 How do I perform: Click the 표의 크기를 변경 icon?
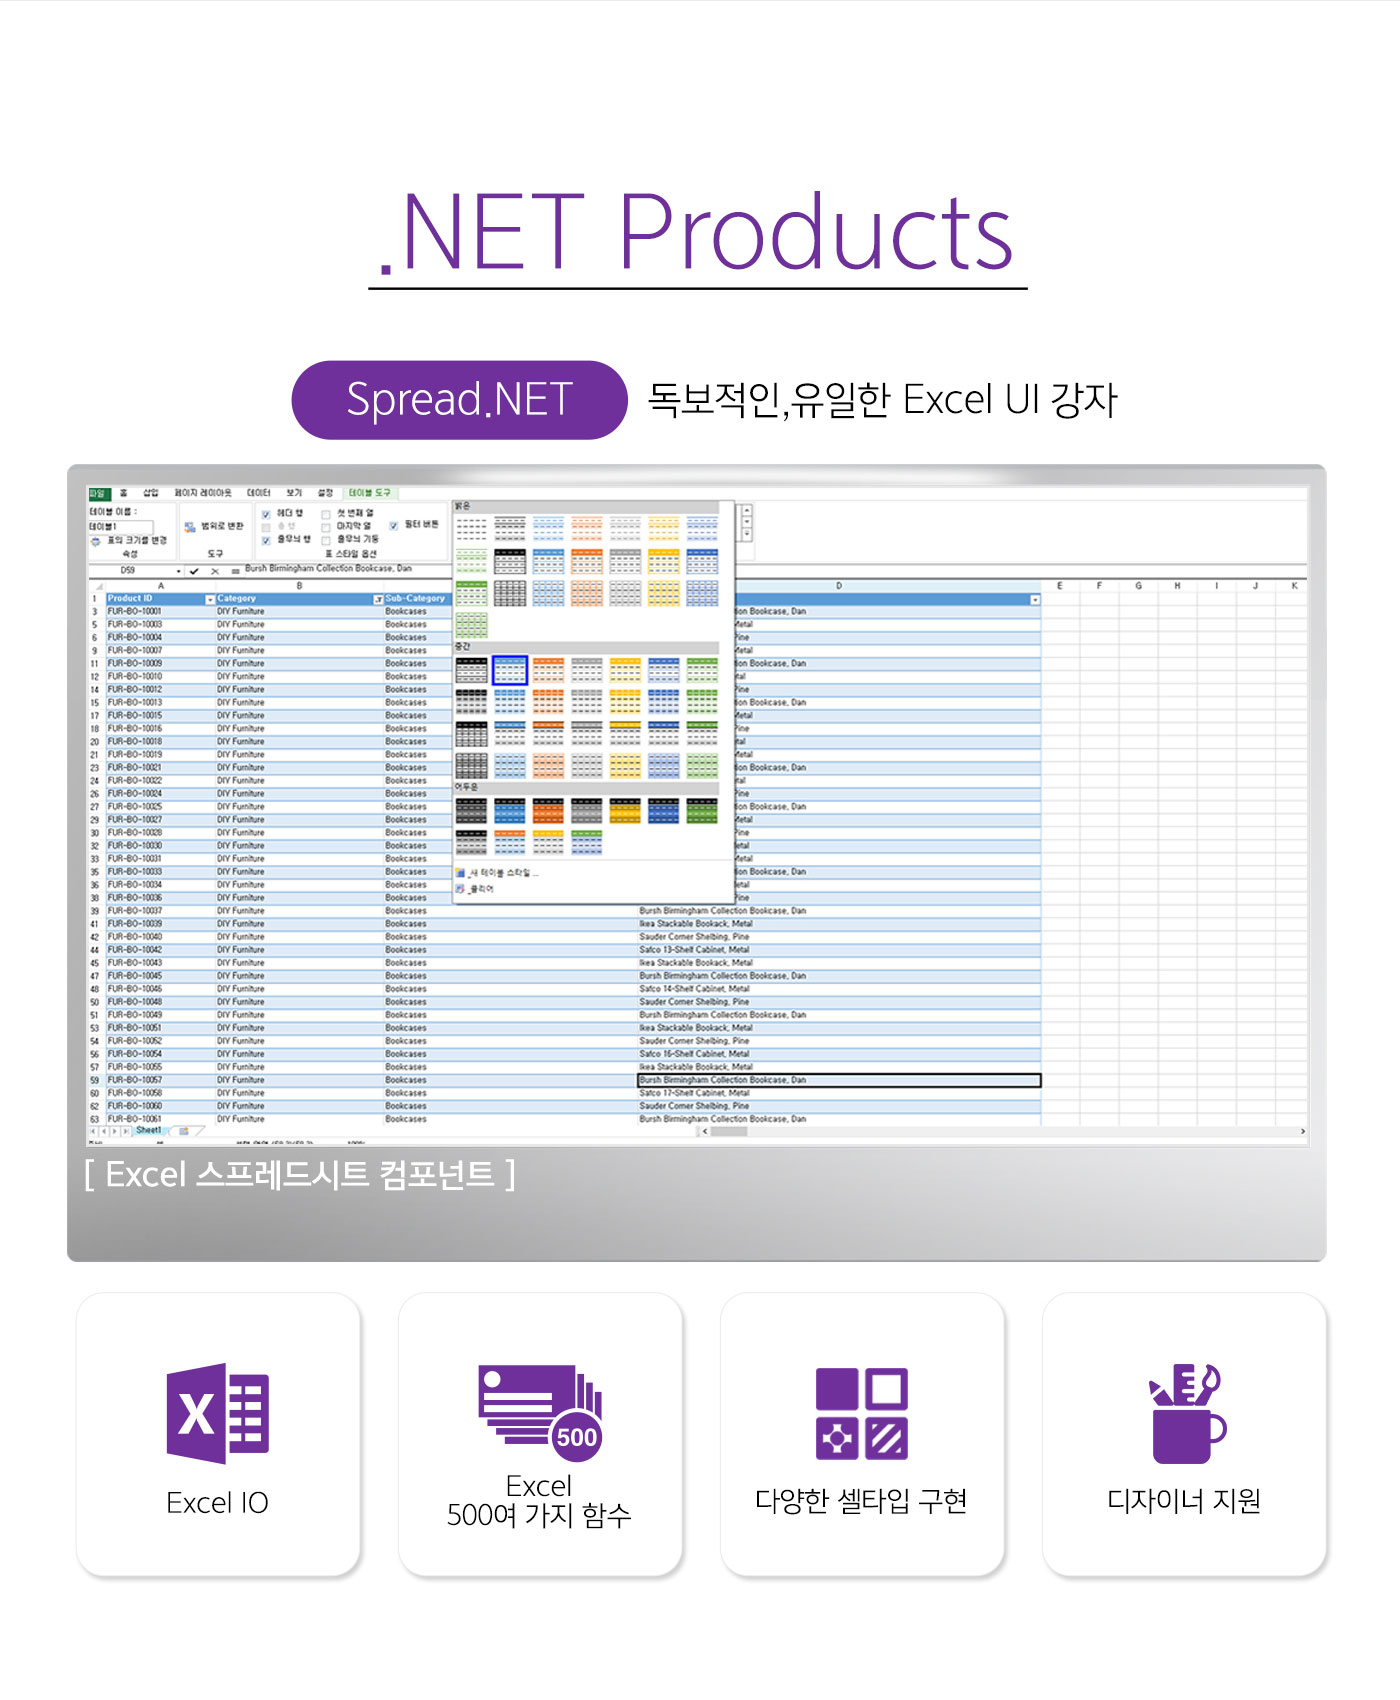click(x=96, y=541)
